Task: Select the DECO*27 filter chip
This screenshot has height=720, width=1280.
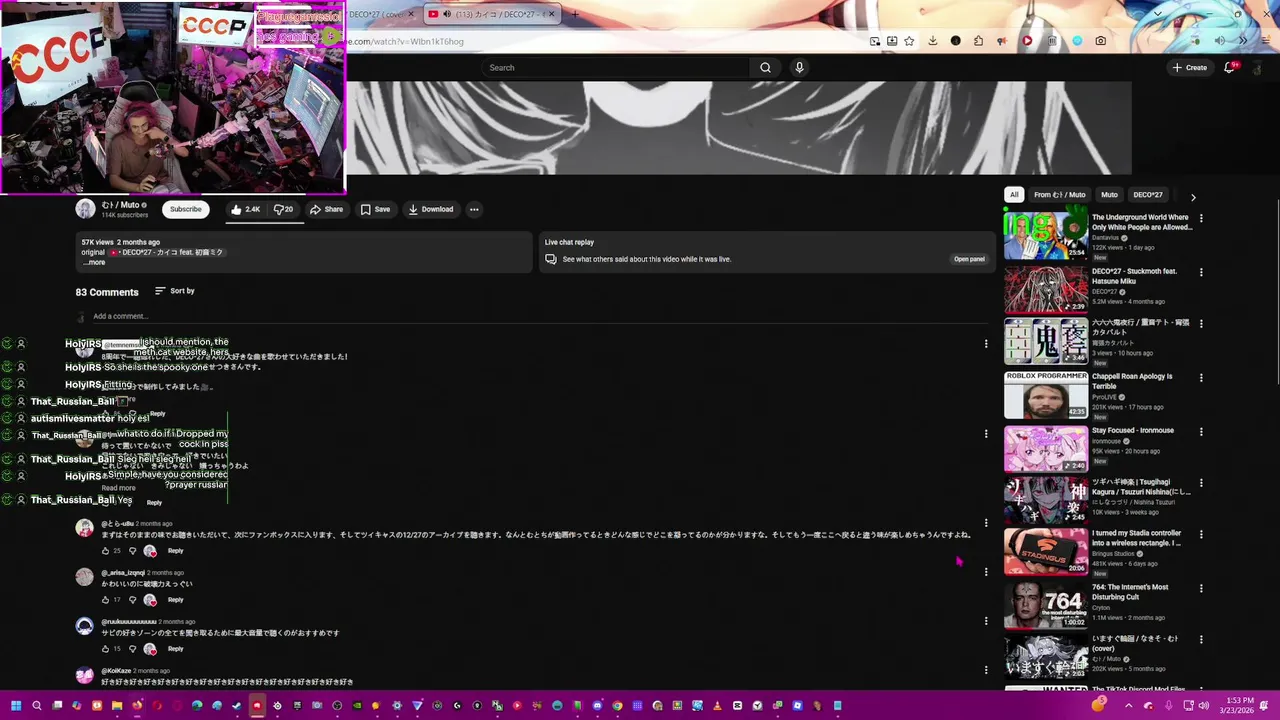Action: coord(1148,195)
